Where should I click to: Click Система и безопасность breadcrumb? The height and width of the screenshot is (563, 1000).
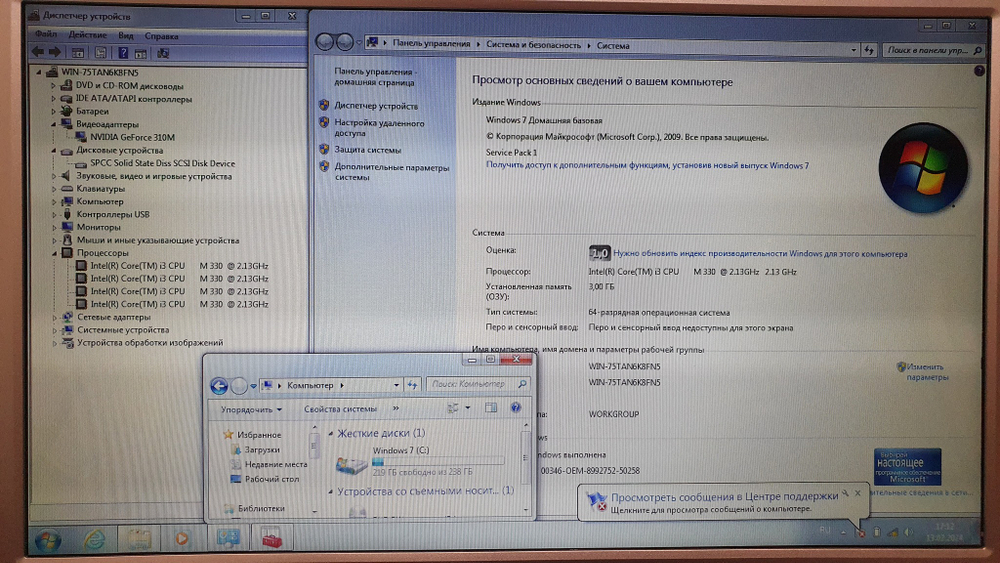(x=533, y=45)
